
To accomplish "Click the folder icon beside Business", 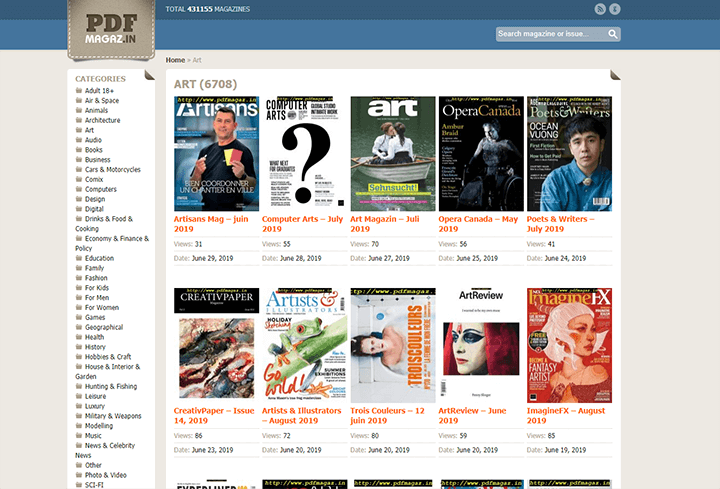I will (x=79, y=159).
